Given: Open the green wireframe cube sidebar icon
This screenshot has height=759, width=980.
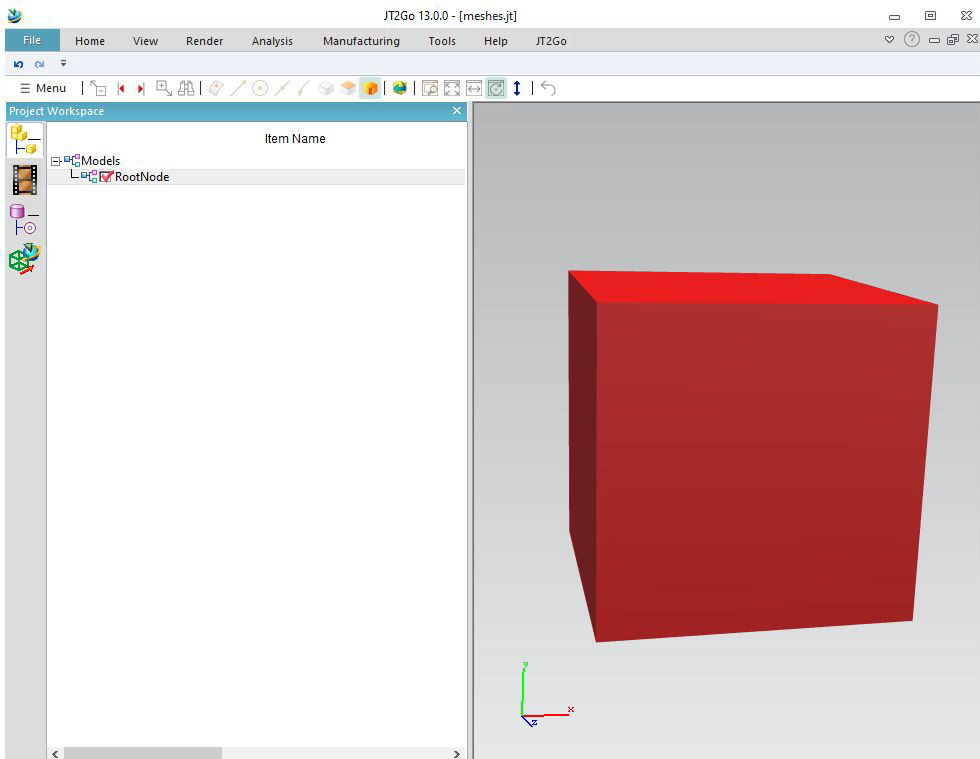Looking at the screenshot, I should 25,259.
